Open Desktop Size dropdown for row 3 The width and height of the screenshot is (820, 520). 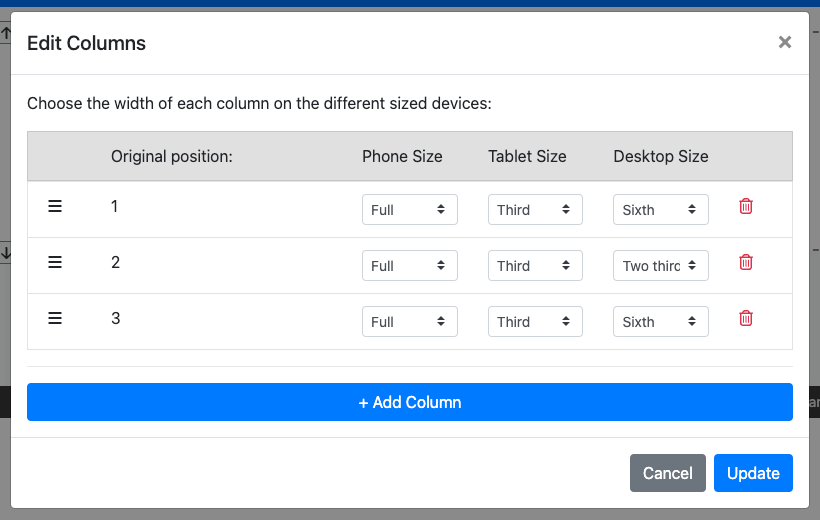pyautogui.click(x=660, y=322)
